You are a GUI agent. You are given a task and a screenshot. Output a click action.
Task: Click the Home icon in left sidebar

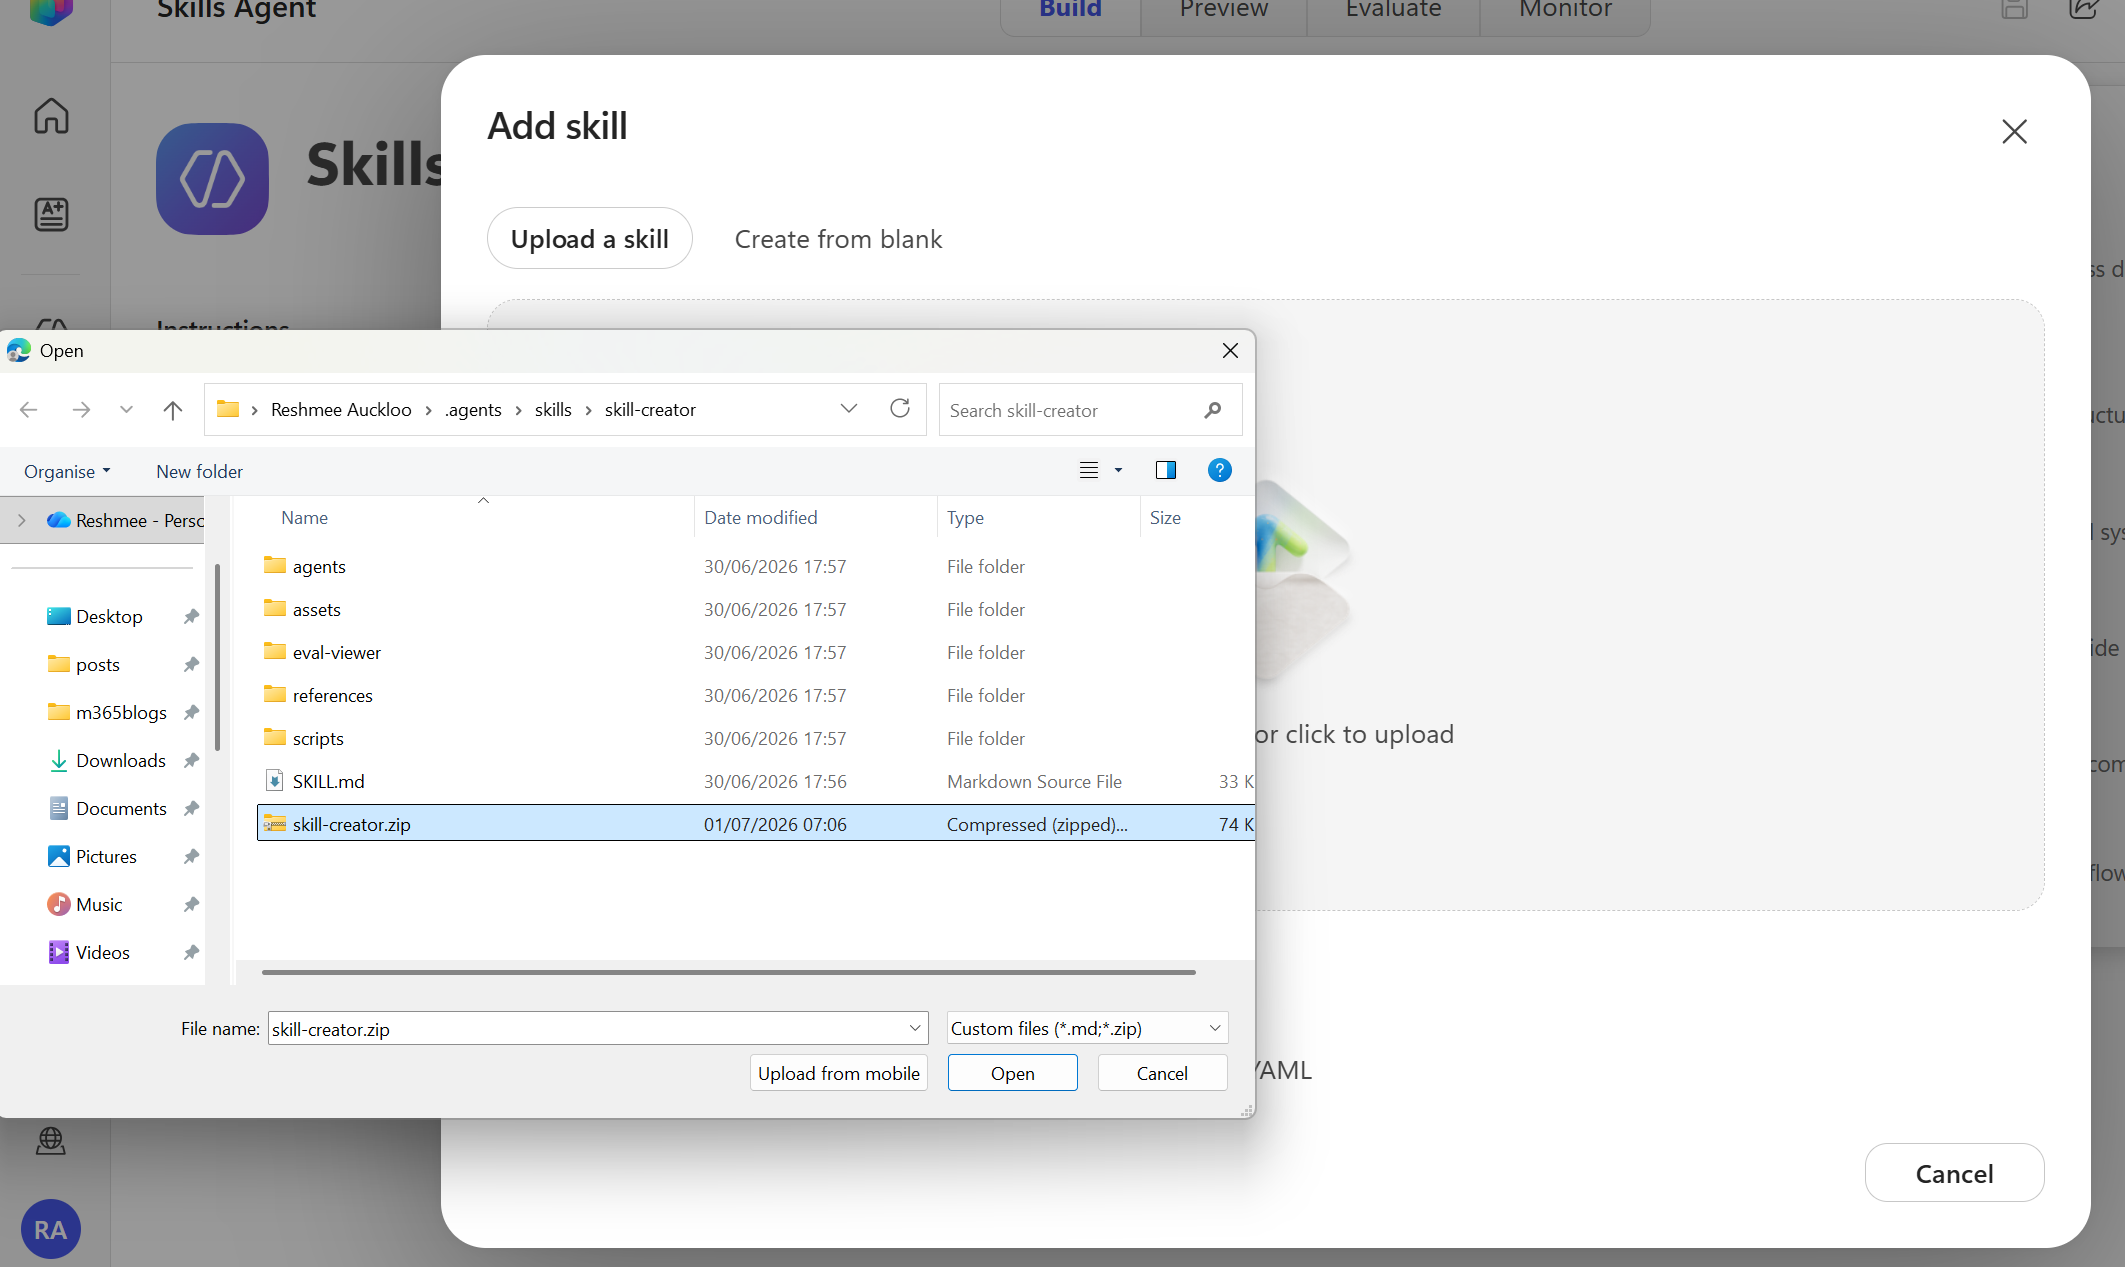tap(51, 116)
